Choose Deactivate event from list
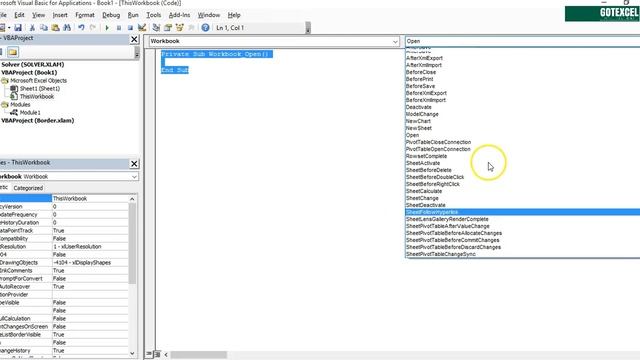The height and width of the screenshot is (360, 640). (418, 107)
